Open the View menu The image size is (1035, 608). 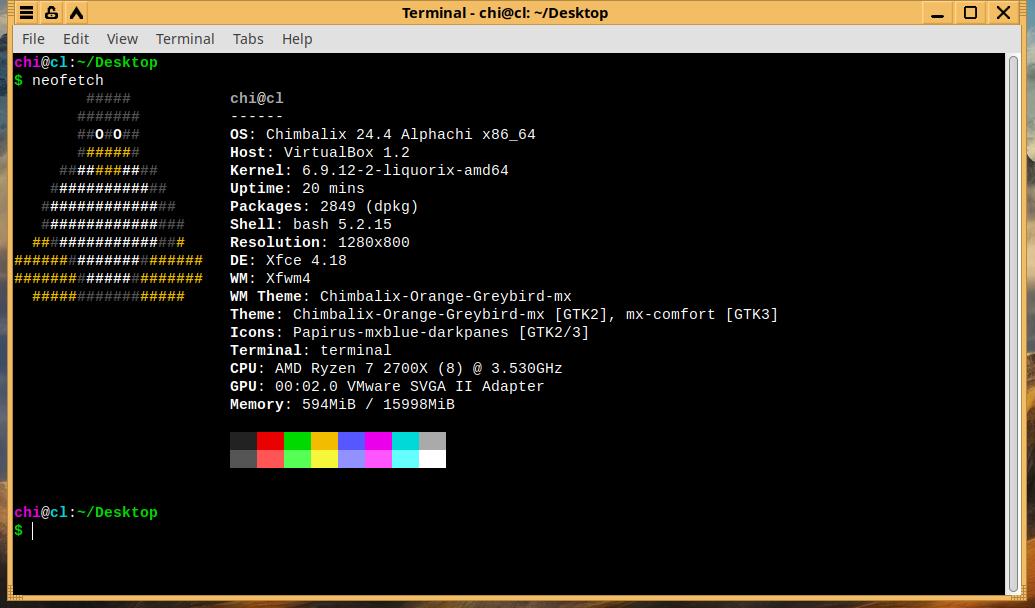(122, 39)
